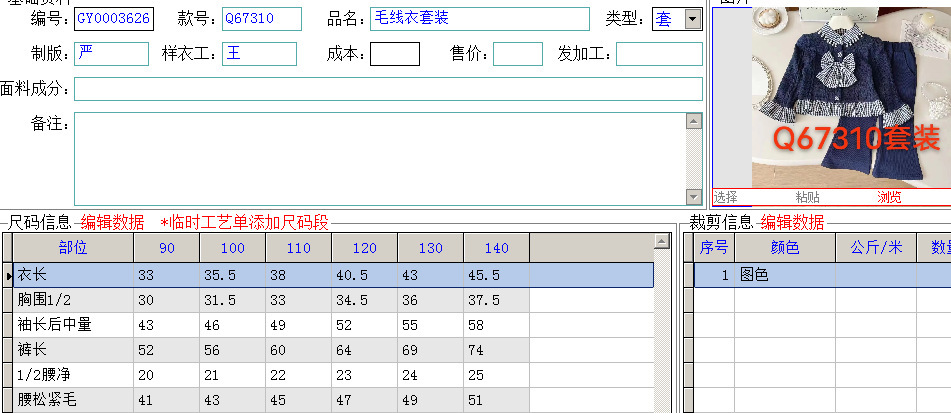
Task: Click the size 140 column header
Action: pyautogui.click(x=497, y=248)
